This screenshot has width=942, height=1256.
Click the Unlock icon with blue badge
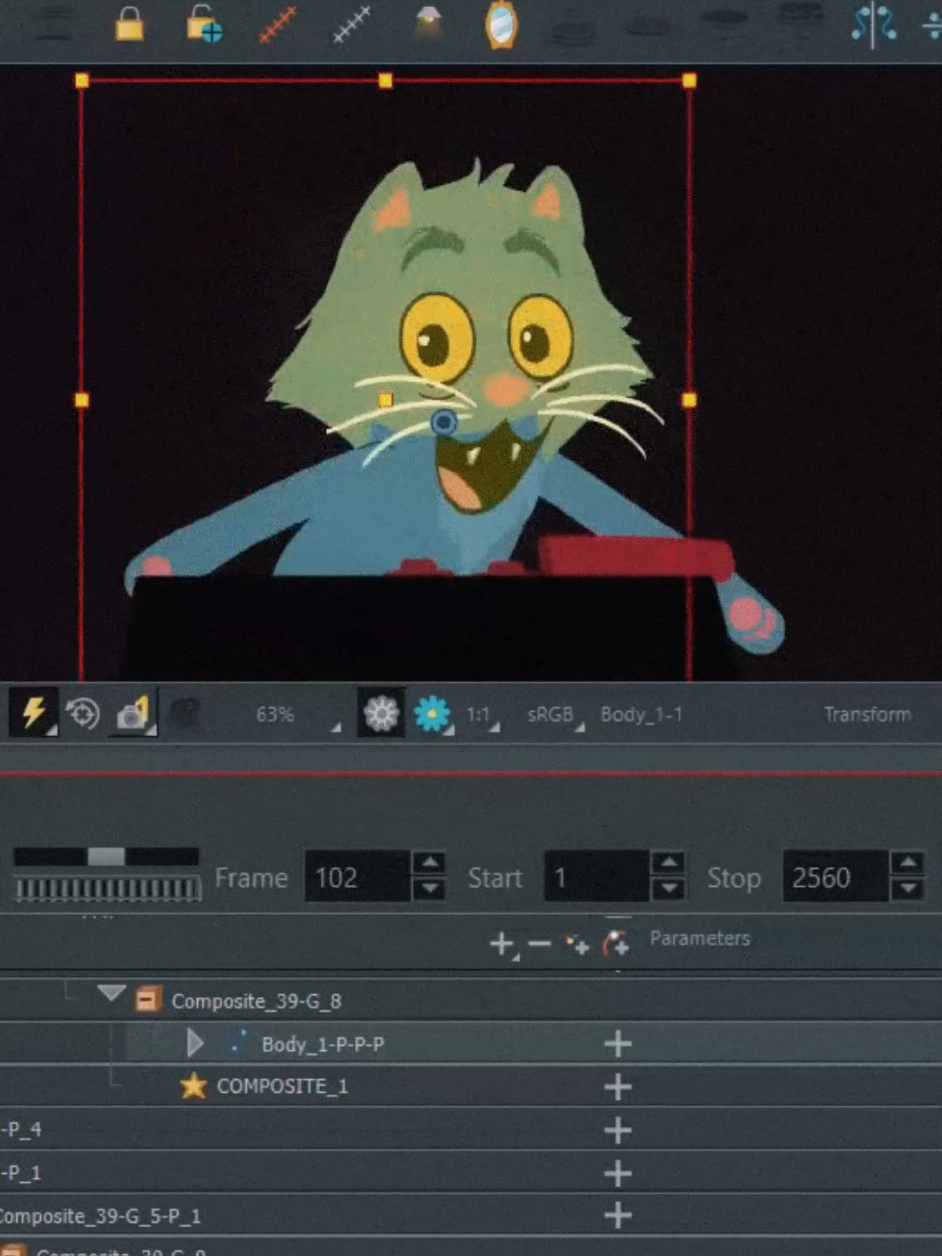pos(204,25)
